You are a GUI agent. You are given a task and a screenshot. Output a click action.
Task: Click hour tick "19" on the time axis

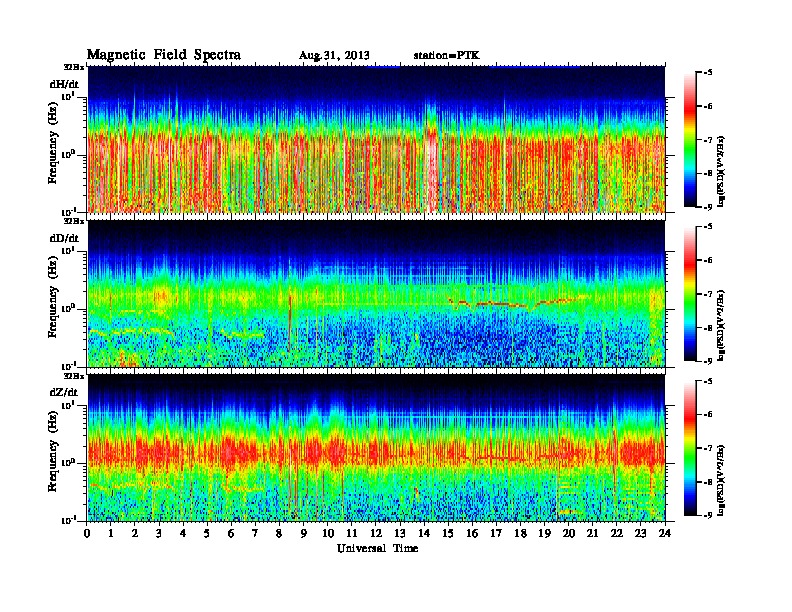pyautogui.click(x=544, y=533)
